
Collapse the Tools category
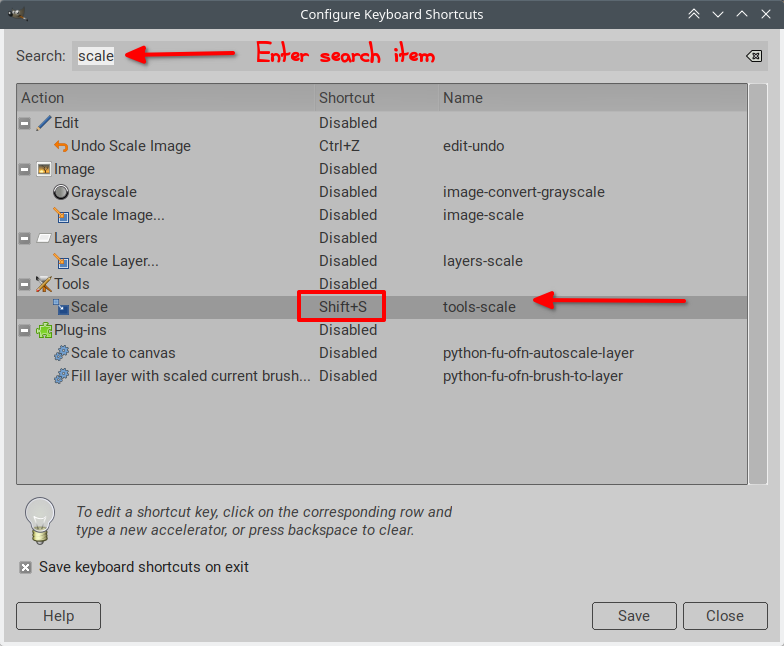coord(24,284)
